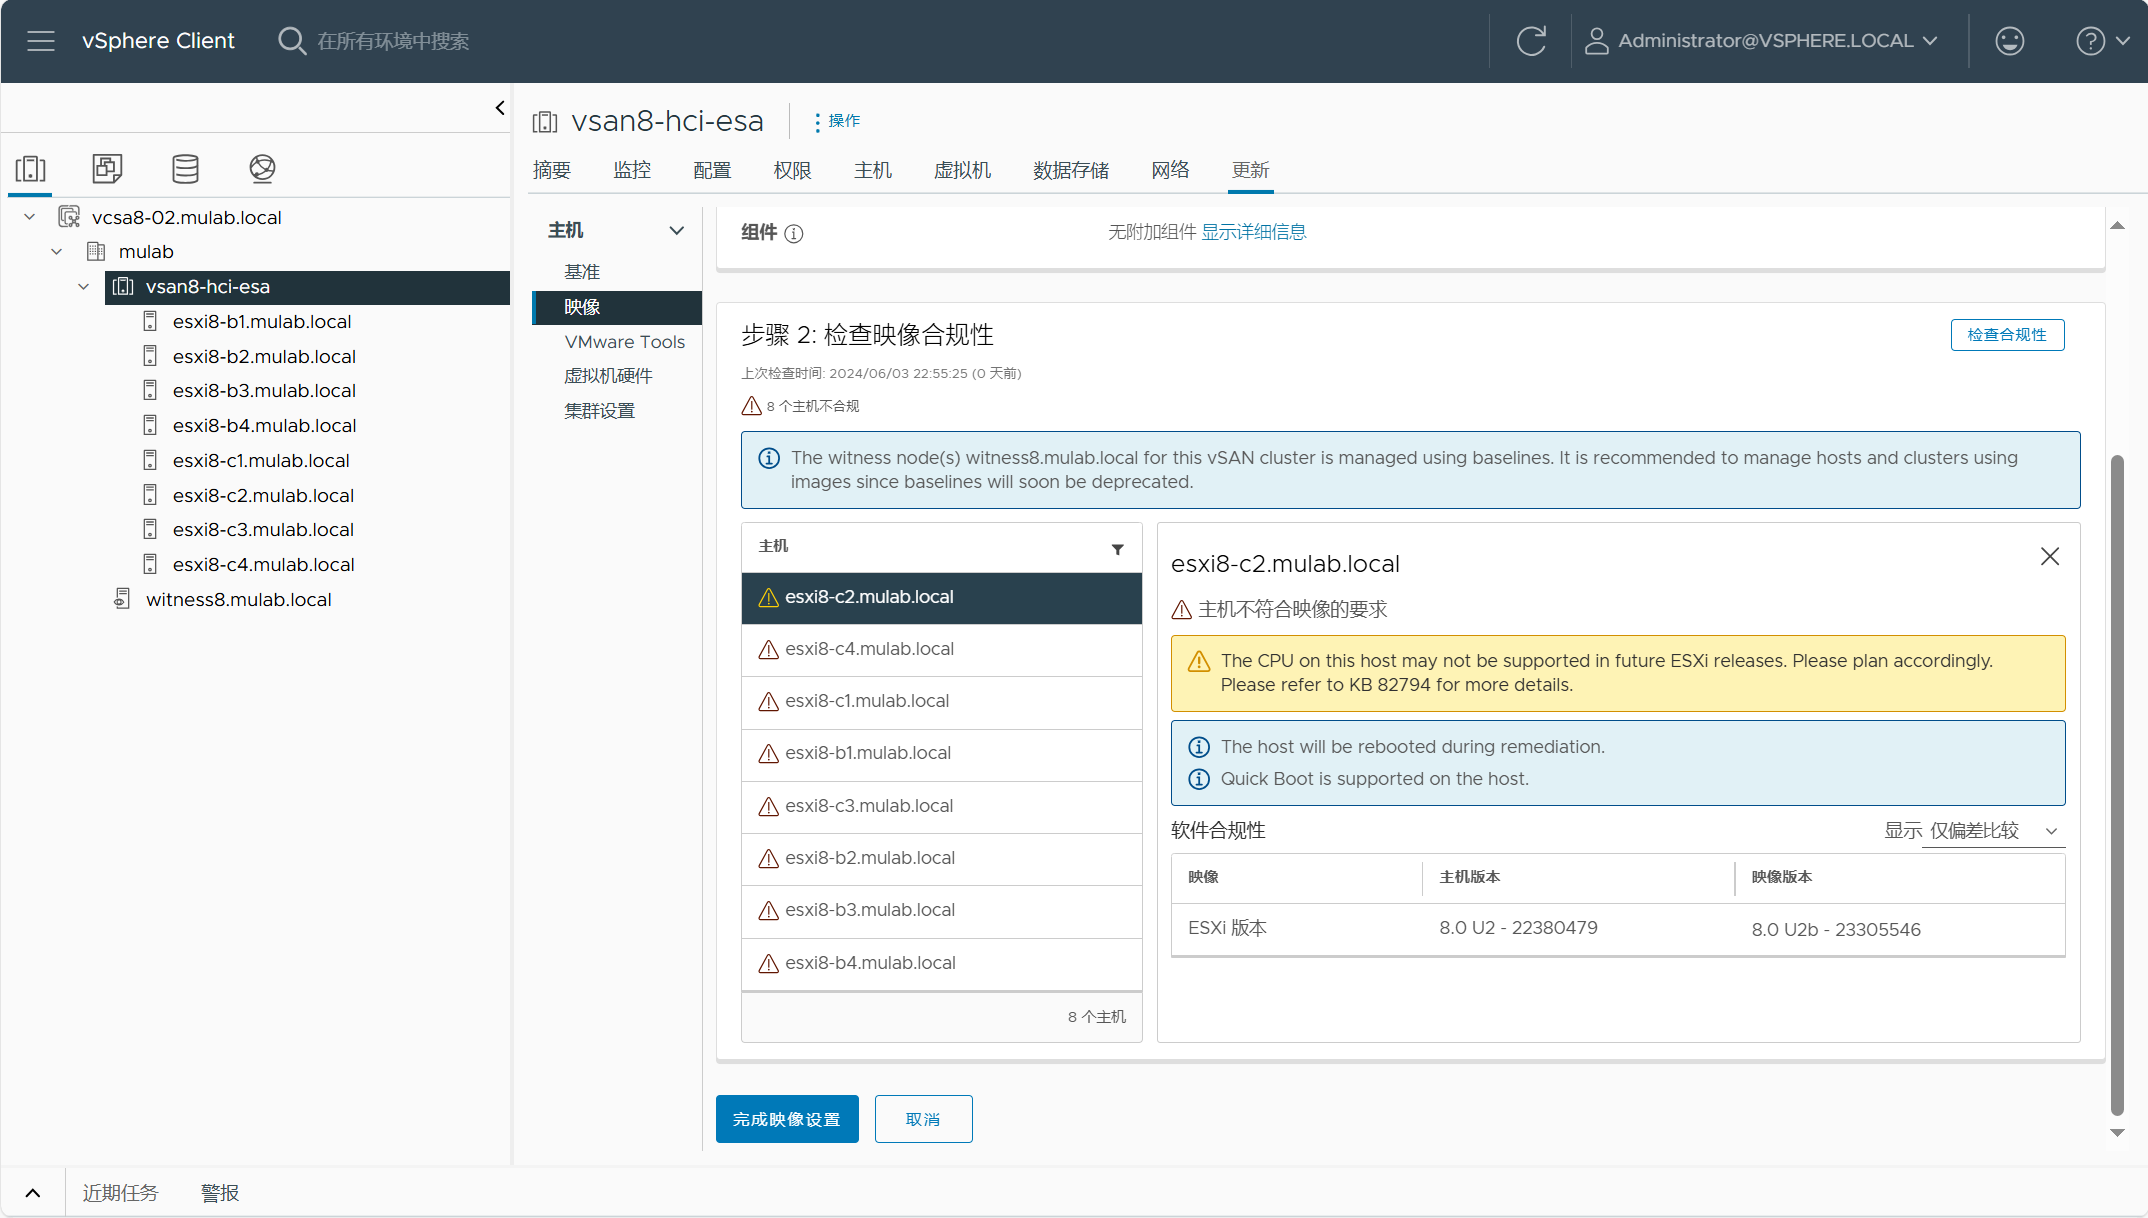This screenshot has height=1218, width=2148.
Task: Click the 完成映像设置 button
Action: click(x=787, y=1119)
